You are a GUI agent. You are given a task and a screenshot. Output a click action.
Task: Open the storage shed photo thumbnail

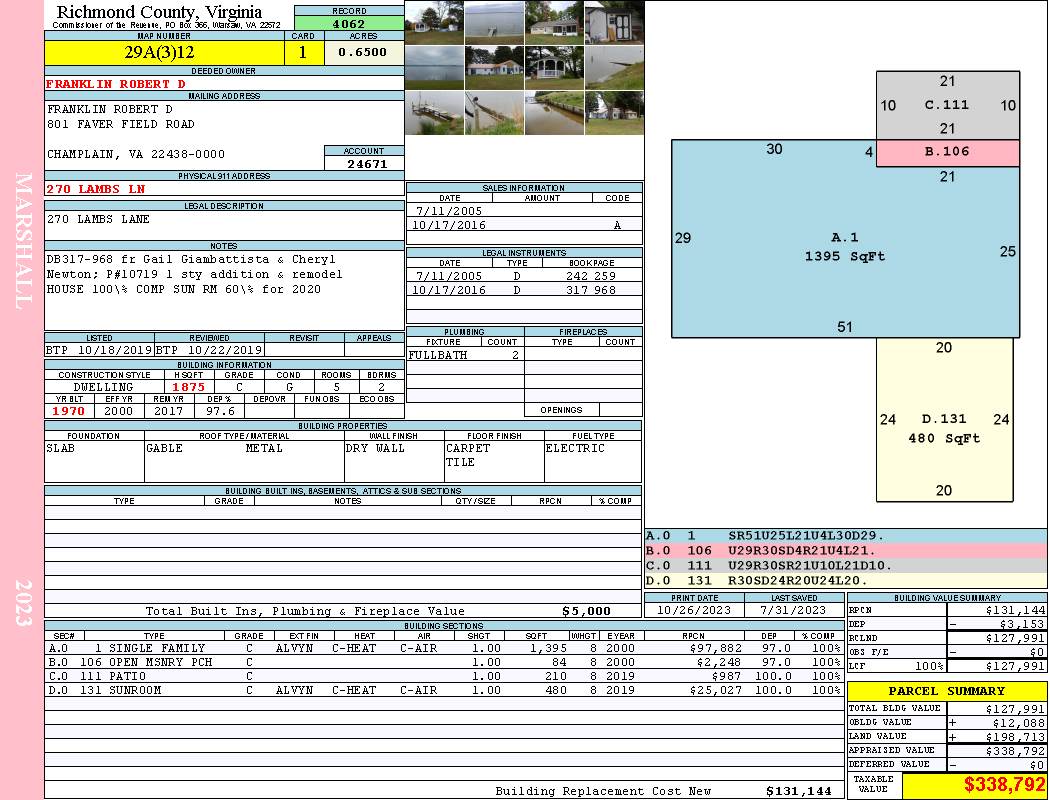click(x=613, y=22)
